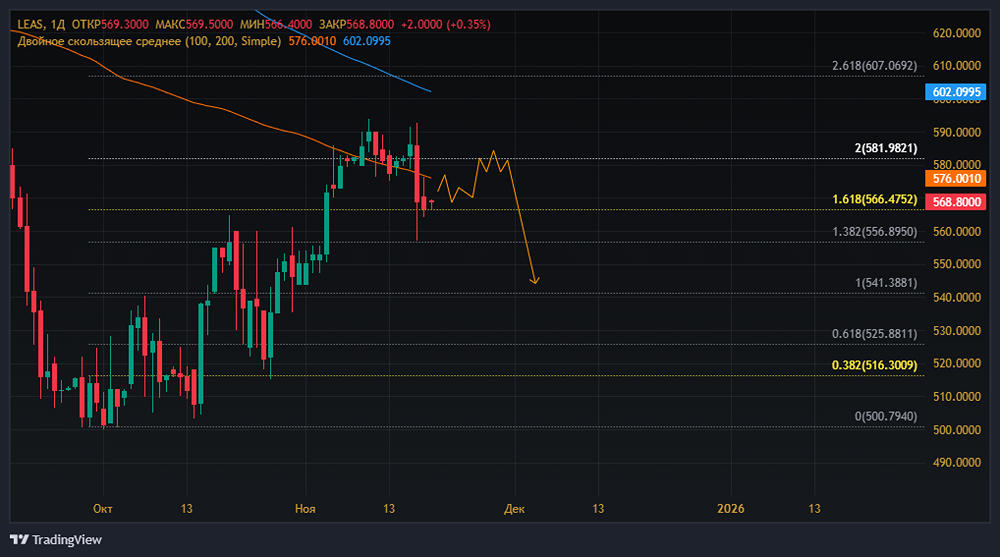Click the ЗАКР 568.8000 close value
This screenshot has width=1000, height=557.
[x=357, y=24]
